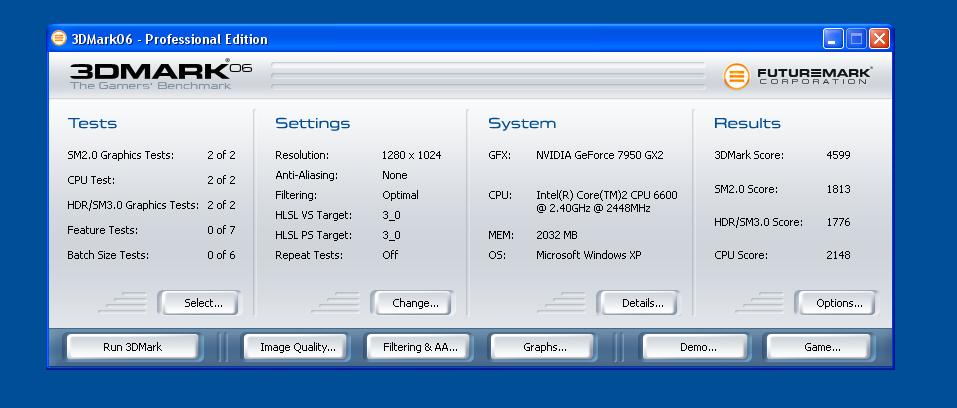The height and width of the screenshot is (408, 957).
Task: Maximize the 3DMark06 window
Action: click(856, 39)
